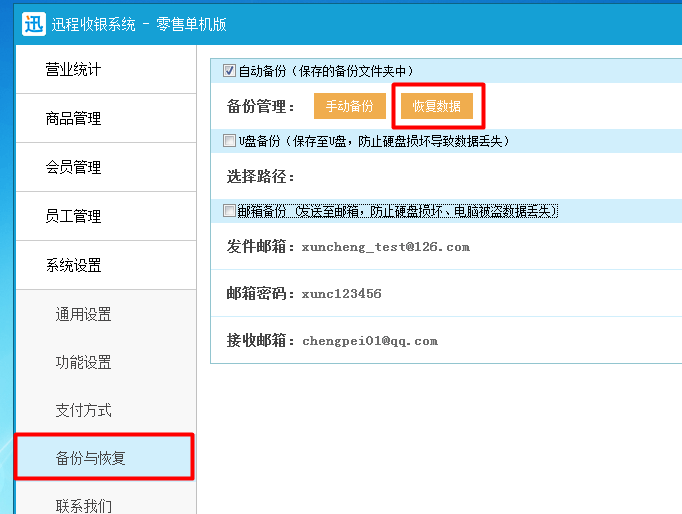The image size is (682, 514).
Task: Enable the 邮箱备份 checkbox
Action: [x=229, y=211]
